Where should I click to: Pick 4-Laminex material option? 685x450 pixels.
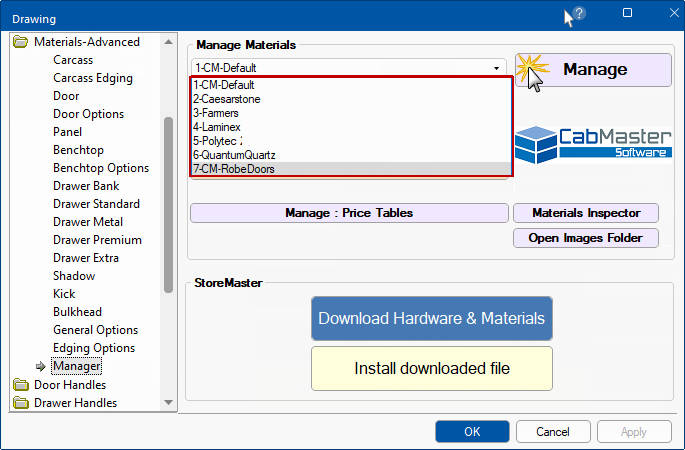(219, 127)
